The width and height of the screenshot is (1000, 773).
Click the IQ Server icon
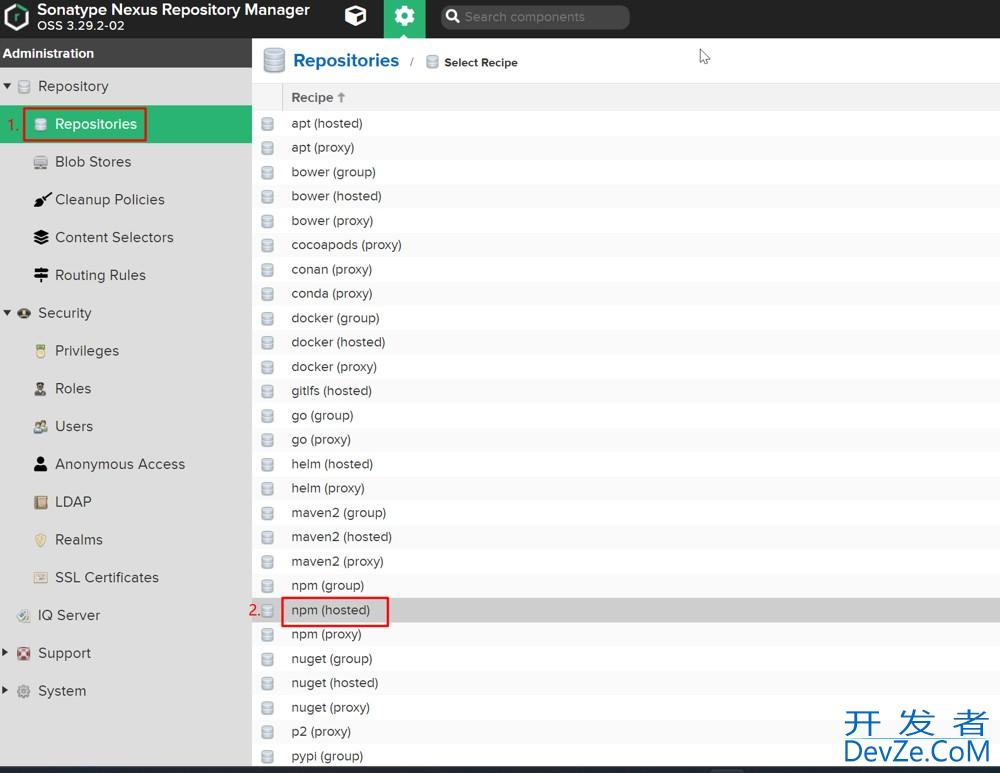[x=24, y=615]
